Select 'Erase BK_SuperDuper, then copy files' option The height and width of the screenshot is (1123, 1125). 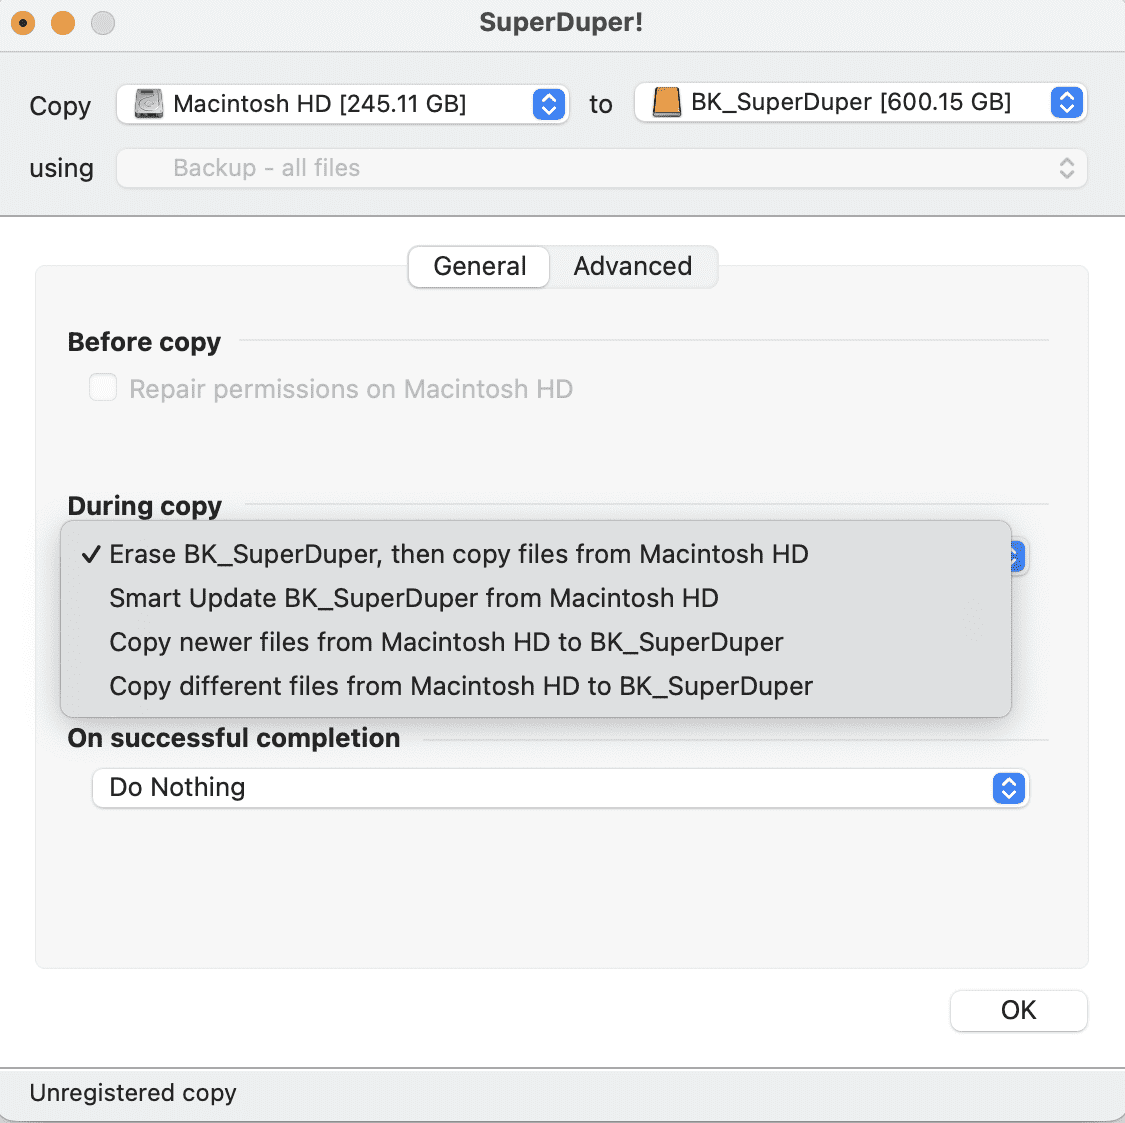pyautogui.click(x=536, y=554)
